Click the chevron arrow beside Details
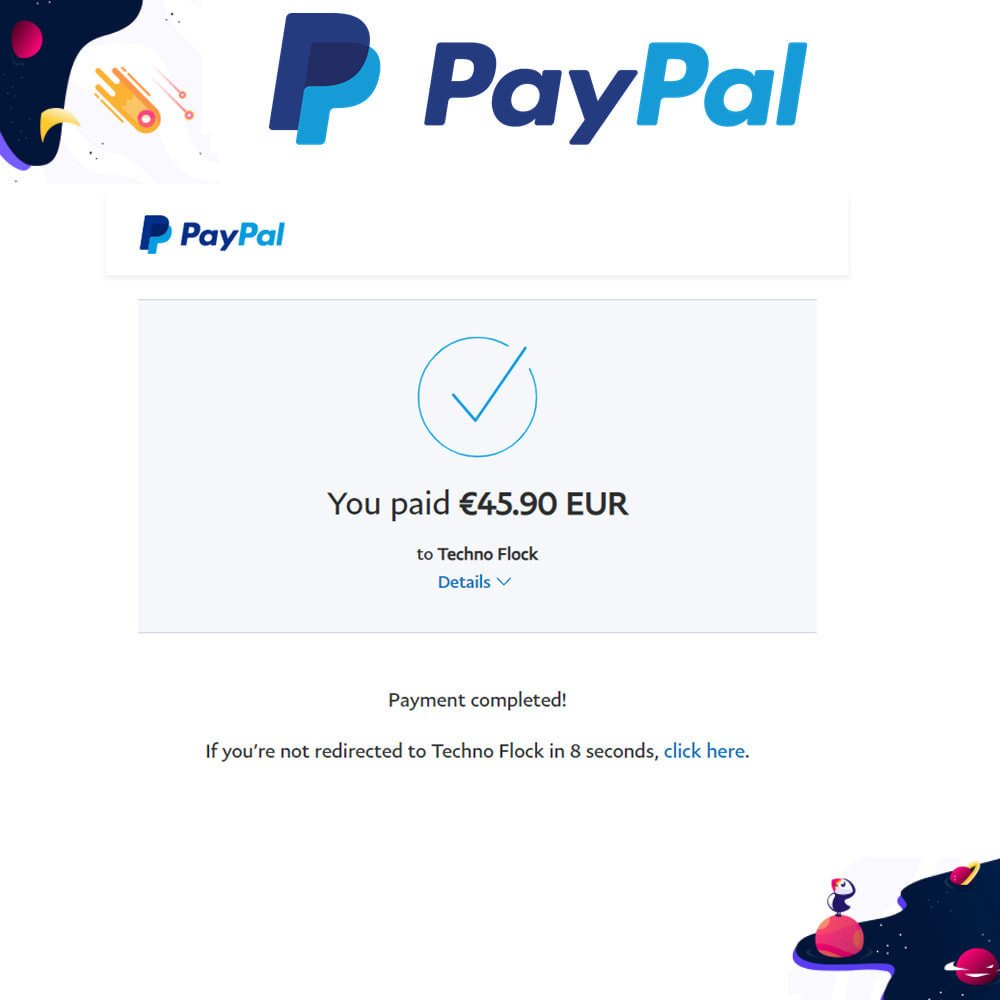Viewport: 1000px width, 1000px height. (504, 582)
